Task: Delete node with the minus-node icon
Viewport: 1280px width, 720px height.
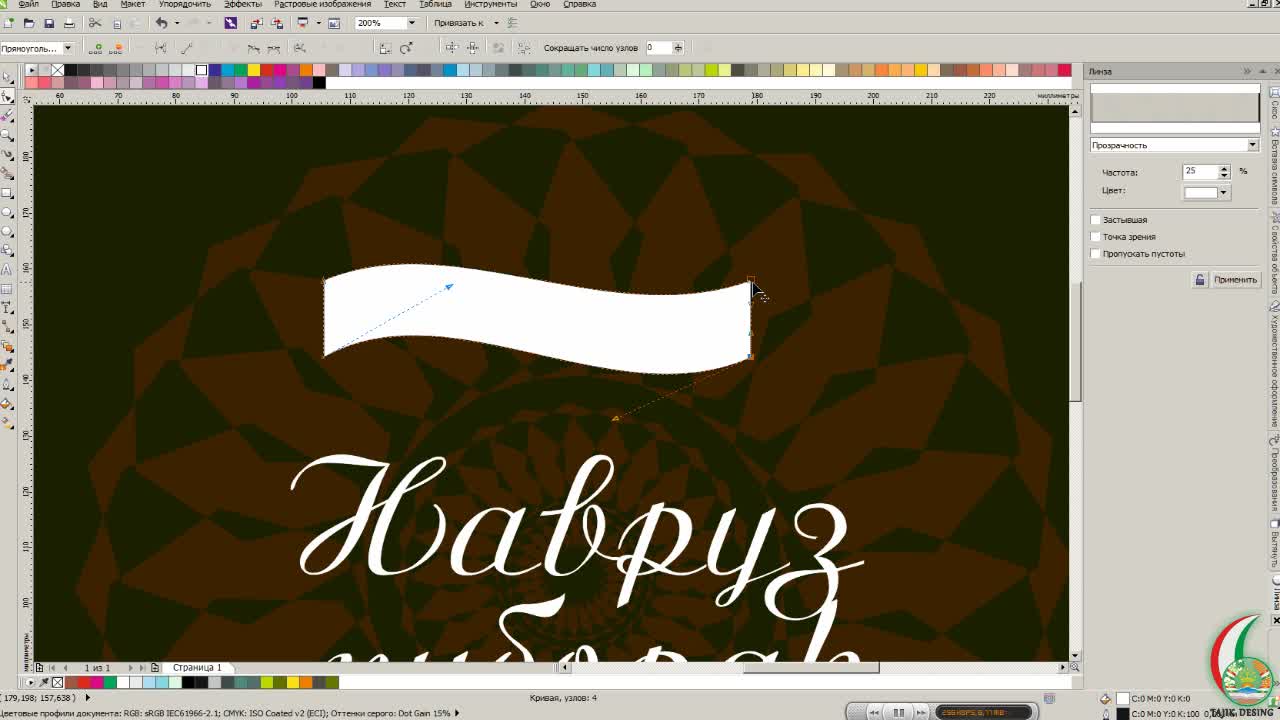Action: pyautogui.click(x=117, y=47)
